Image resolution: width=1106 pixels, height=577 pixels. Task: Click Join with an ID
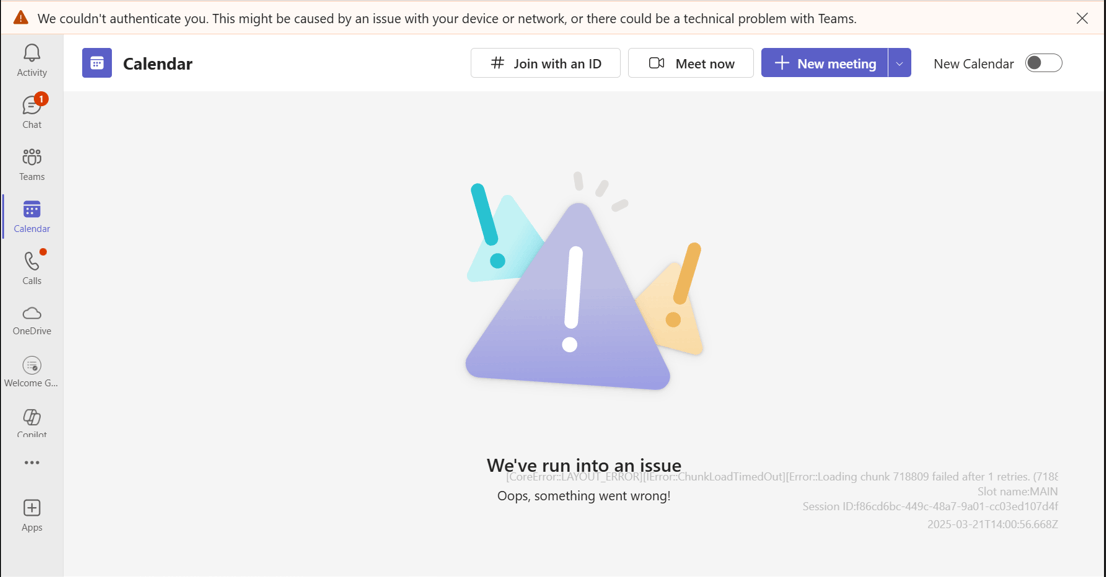click(x=545, y=63)
